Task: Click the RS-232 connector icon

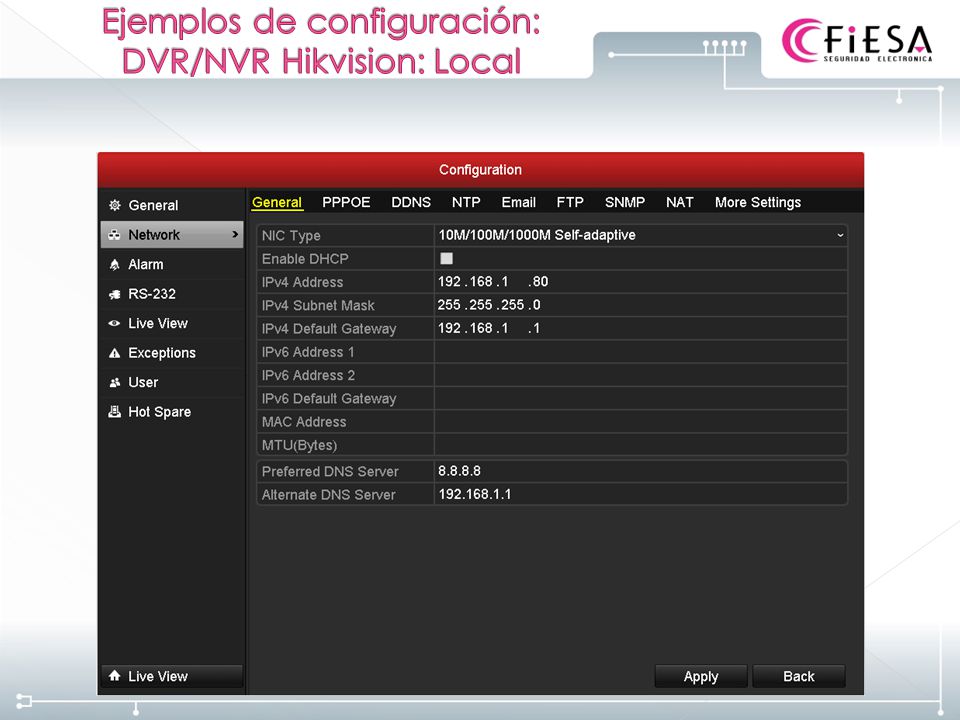Action: pos(114,294)
